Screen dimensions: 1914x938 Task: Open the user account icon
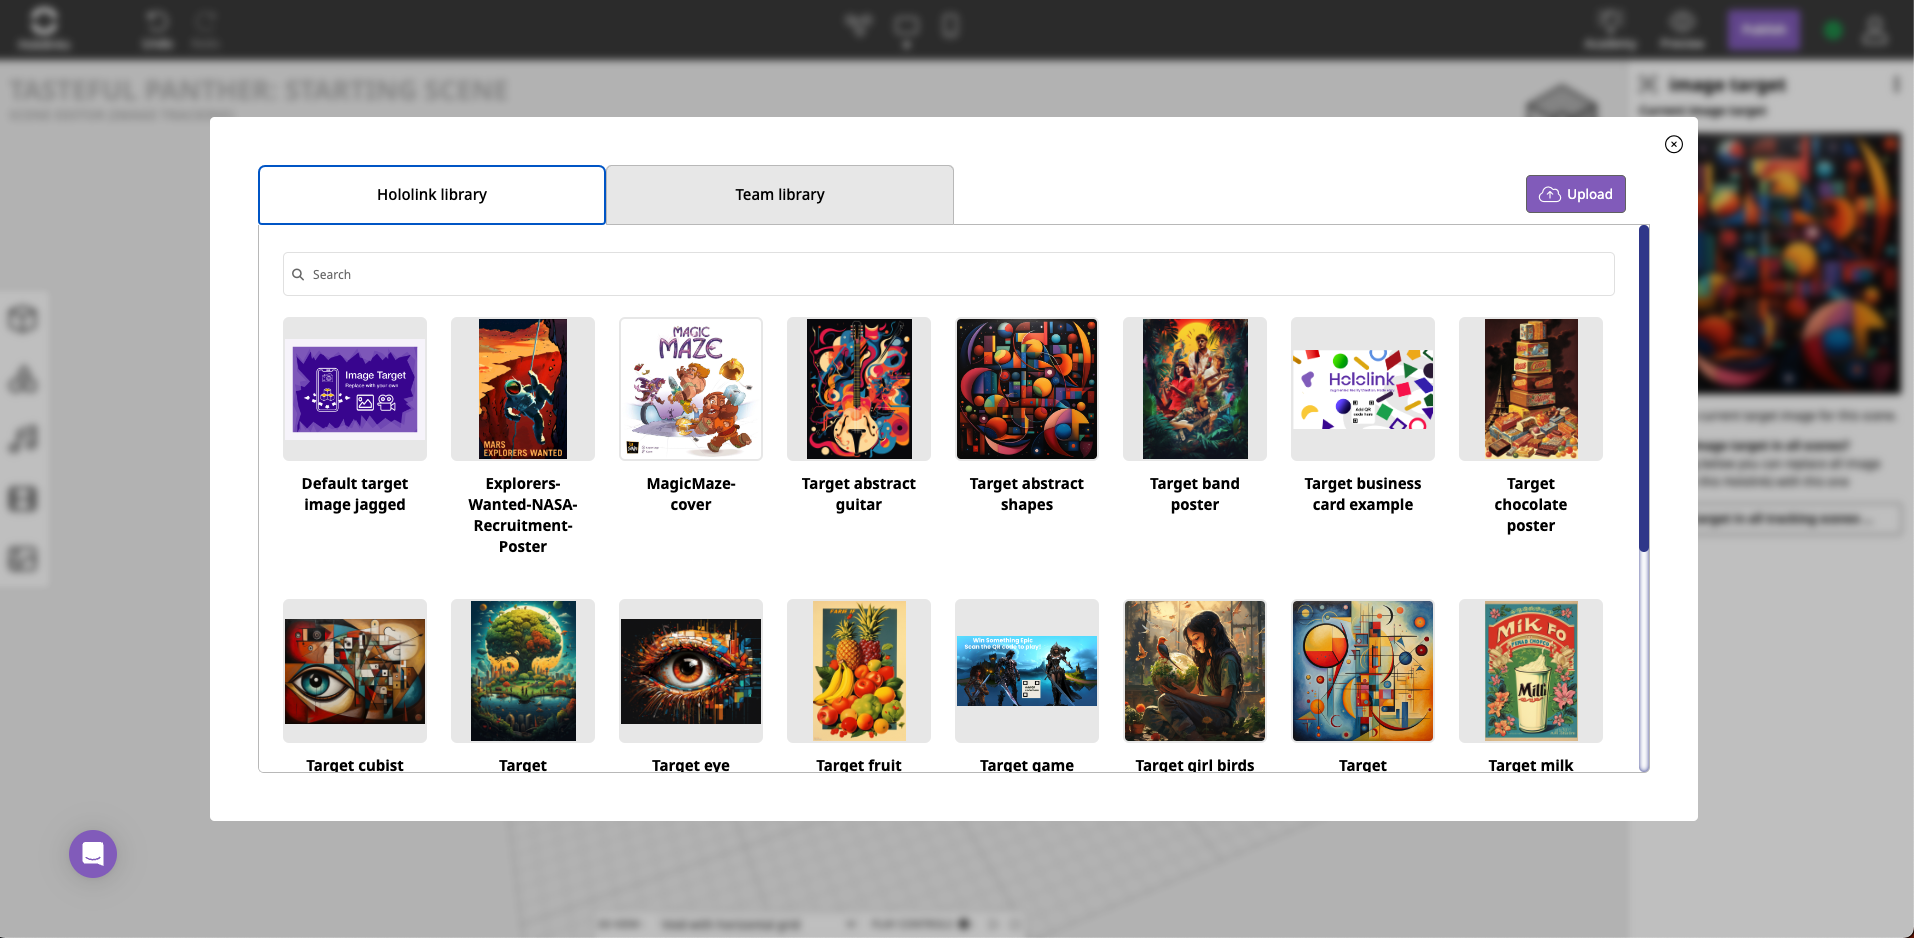(1875, 30)
